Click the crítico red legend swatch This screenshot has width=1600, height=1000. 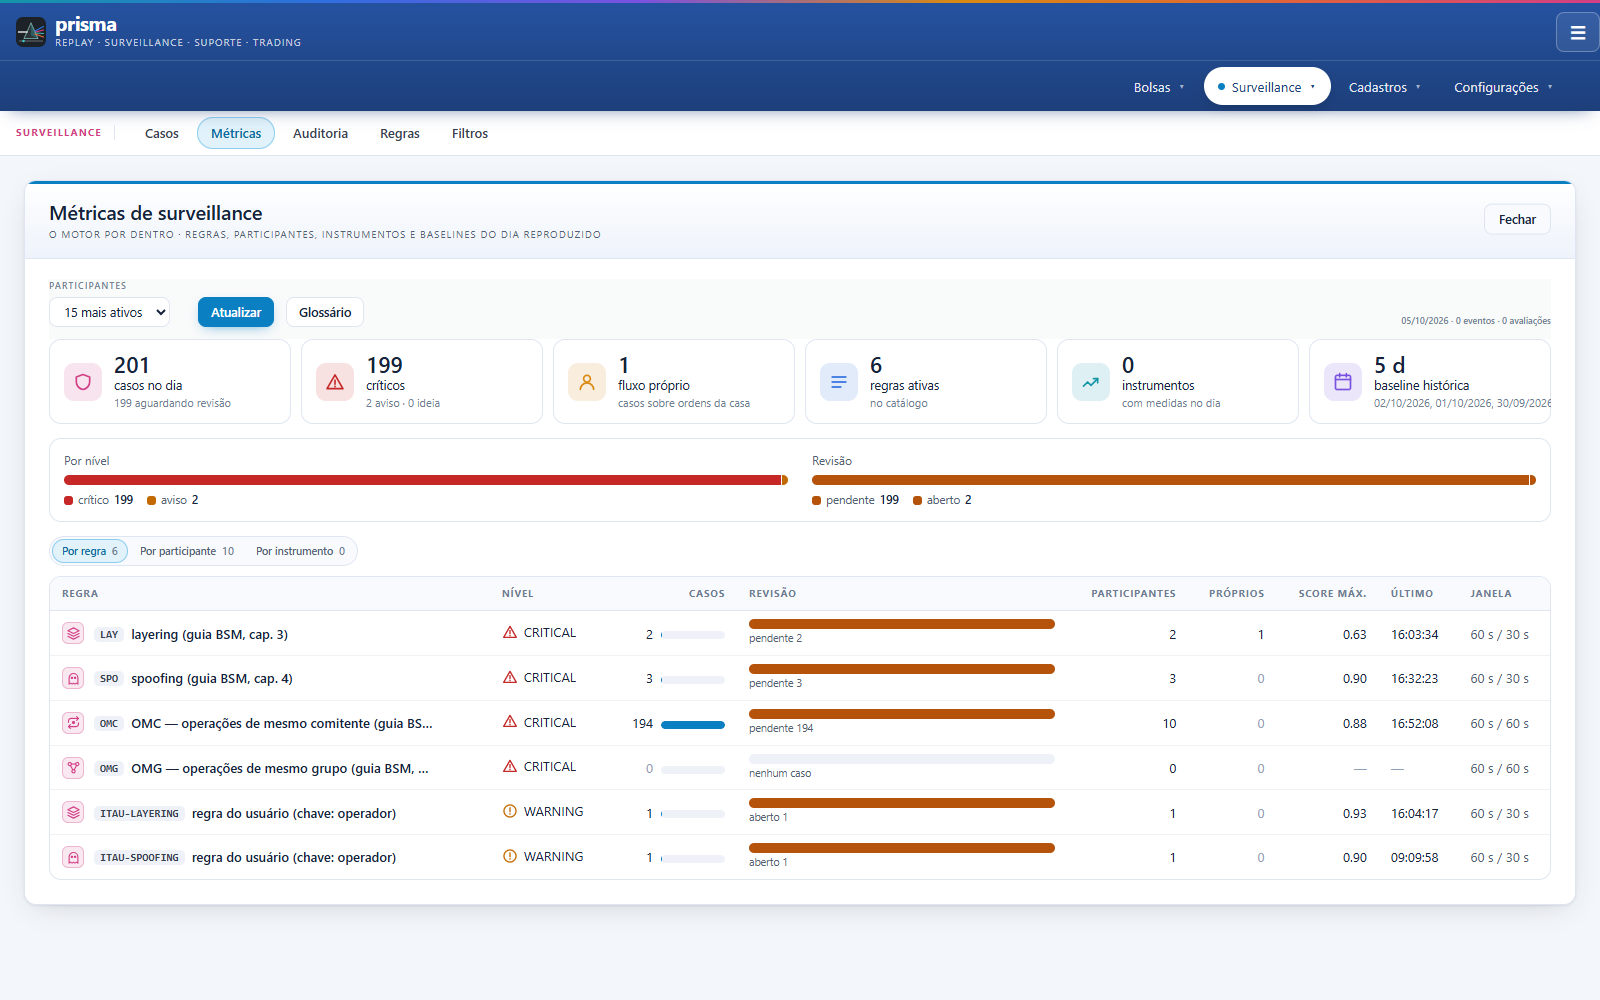tap(68, 500)
